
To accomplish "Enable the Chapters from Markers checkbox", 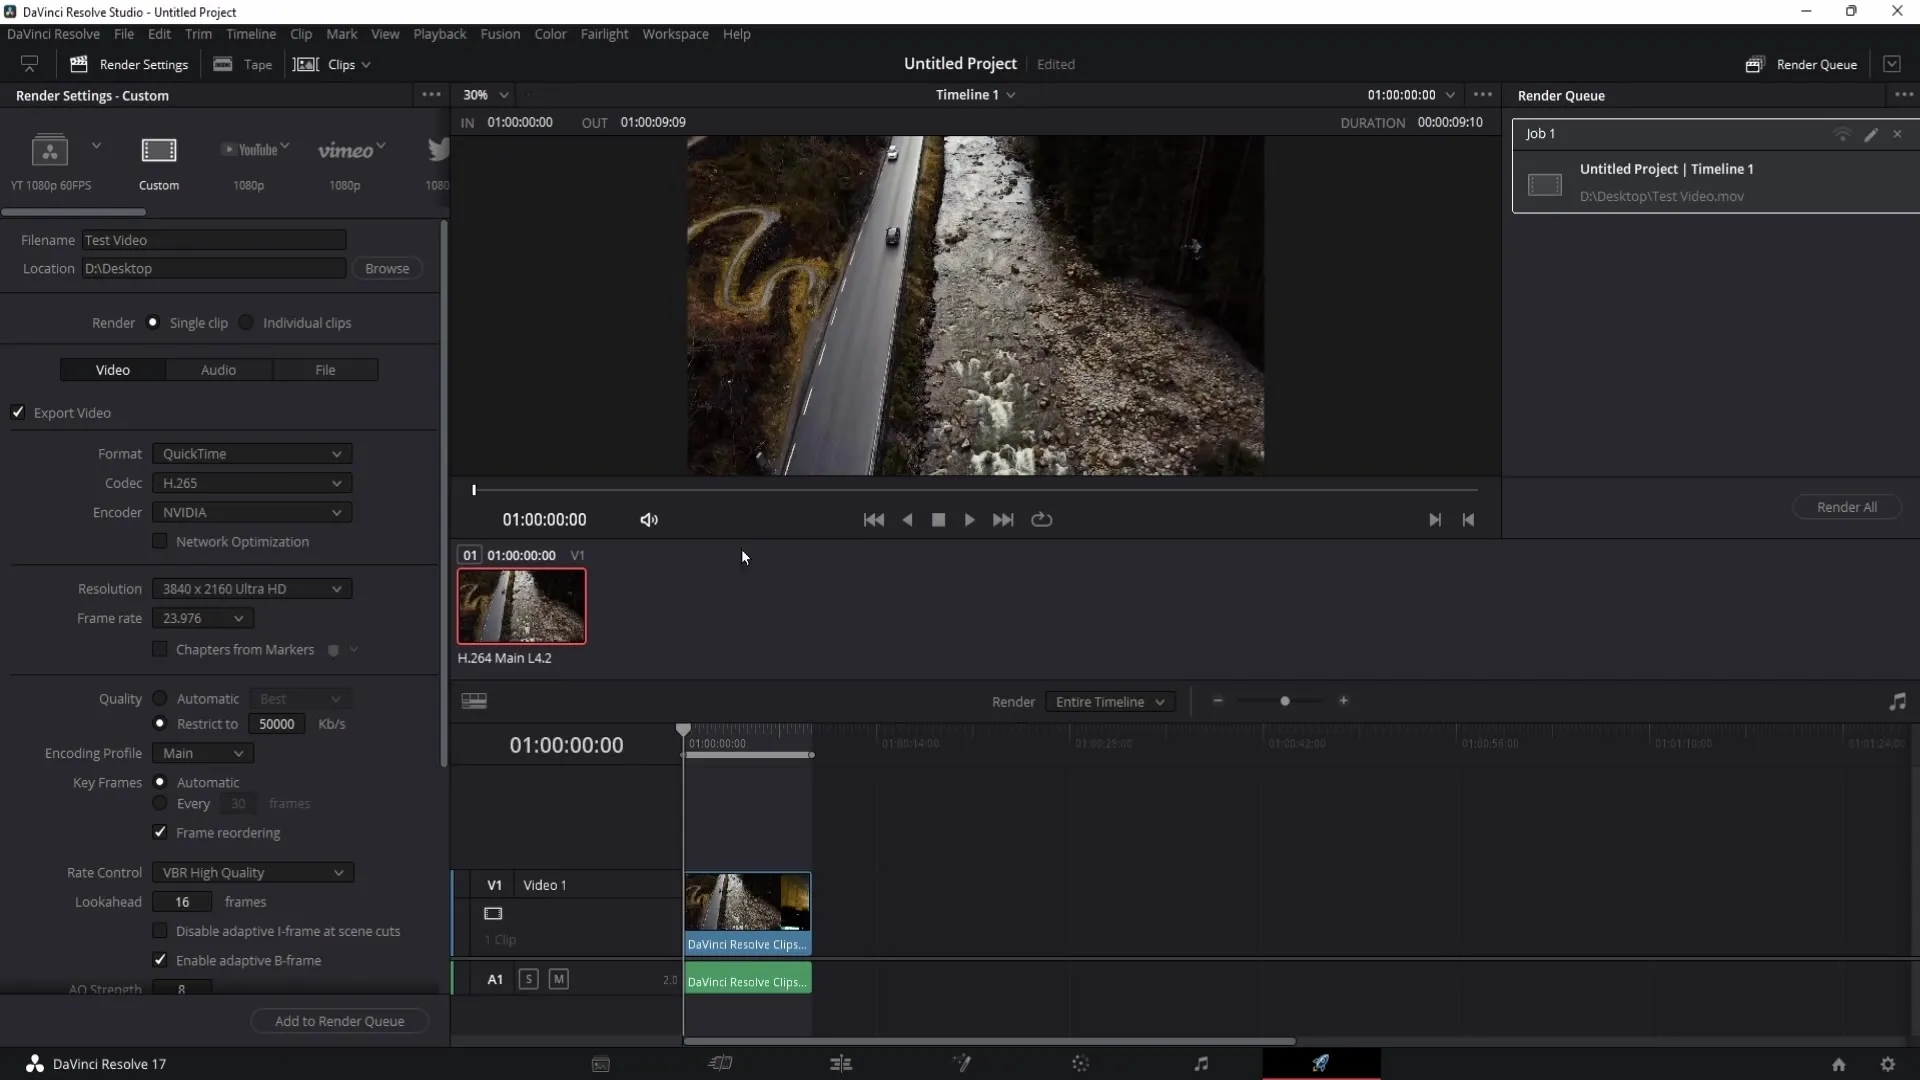I will tap(161, 647).
